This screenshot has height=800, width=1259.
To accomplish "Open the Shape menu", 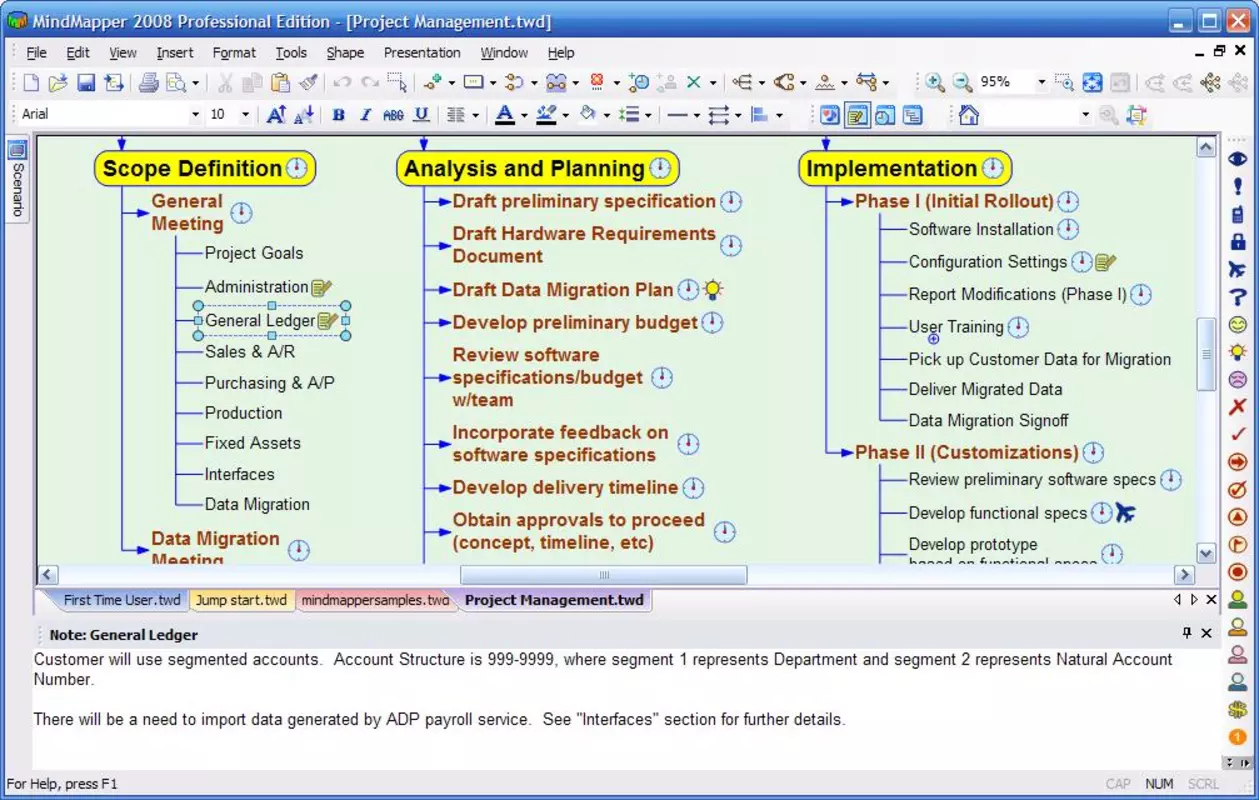I will tap(345, 53).
